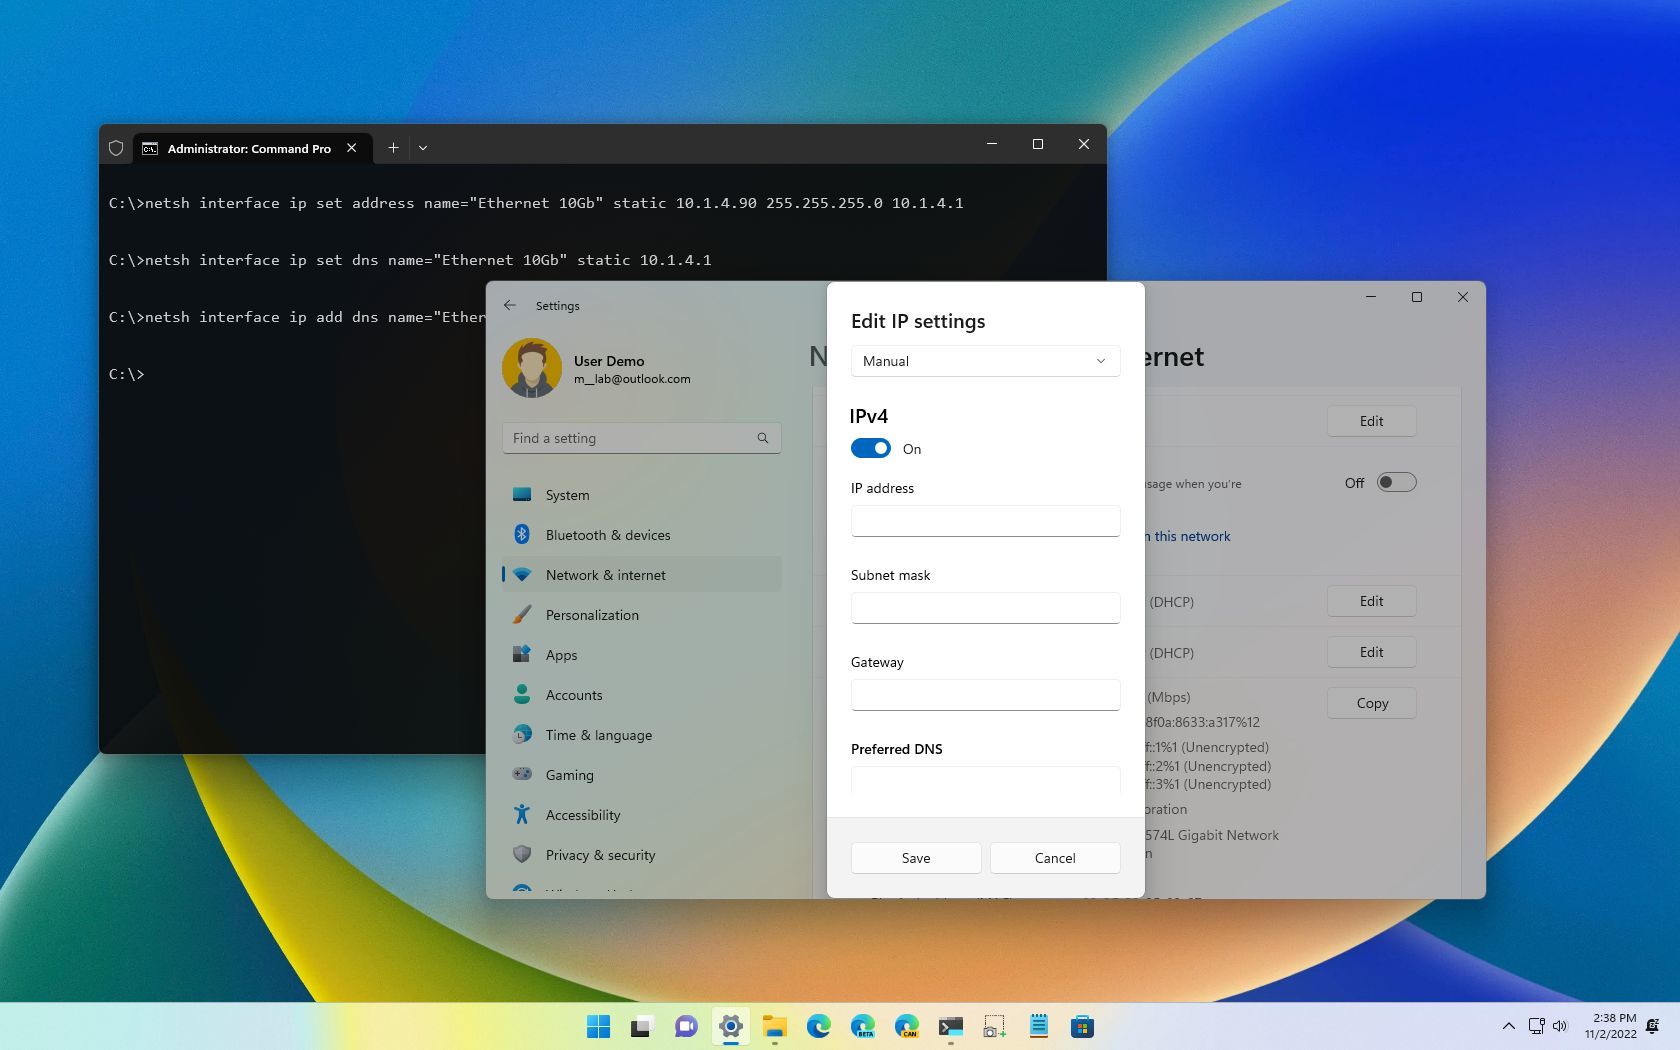Viewport: 1680px width, 1050px height.
Task: Enable the metered connection toggle
Action: 1397,482
